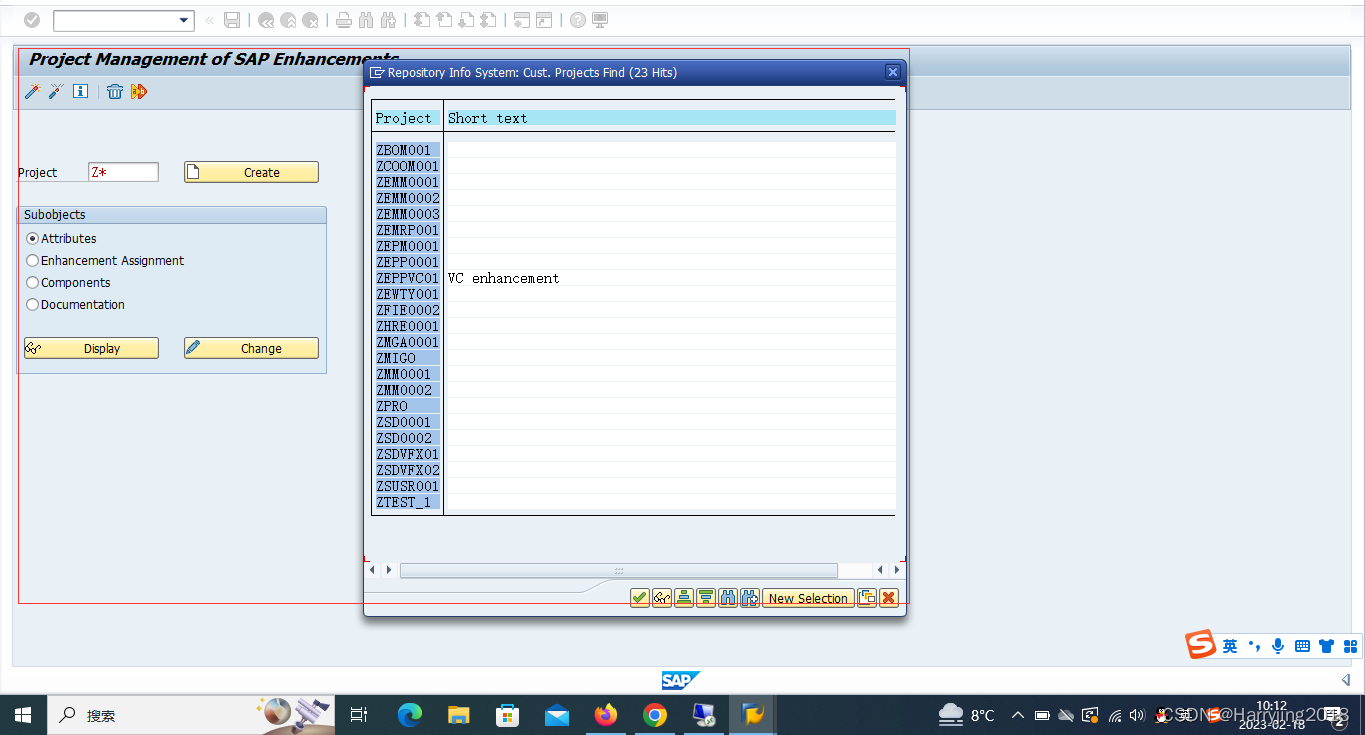Select the Components radio button

pyautogui.click(x=33, y=283)
